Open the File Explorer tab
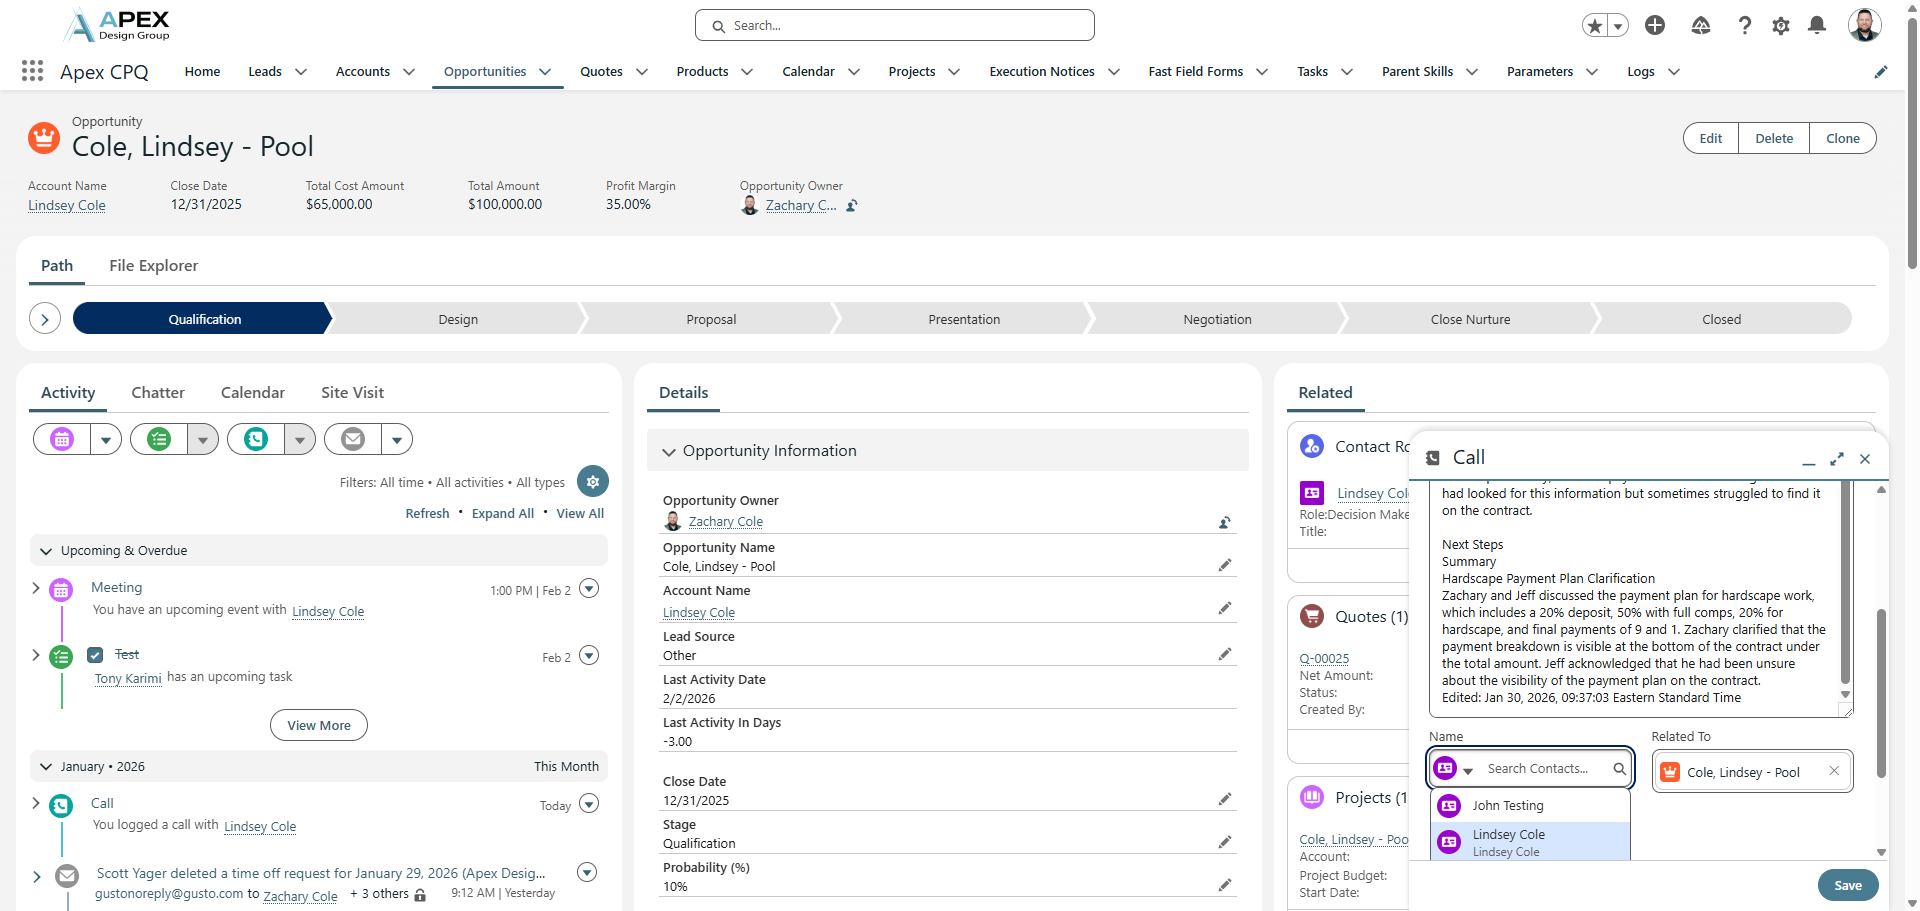 tap(153, 266)
